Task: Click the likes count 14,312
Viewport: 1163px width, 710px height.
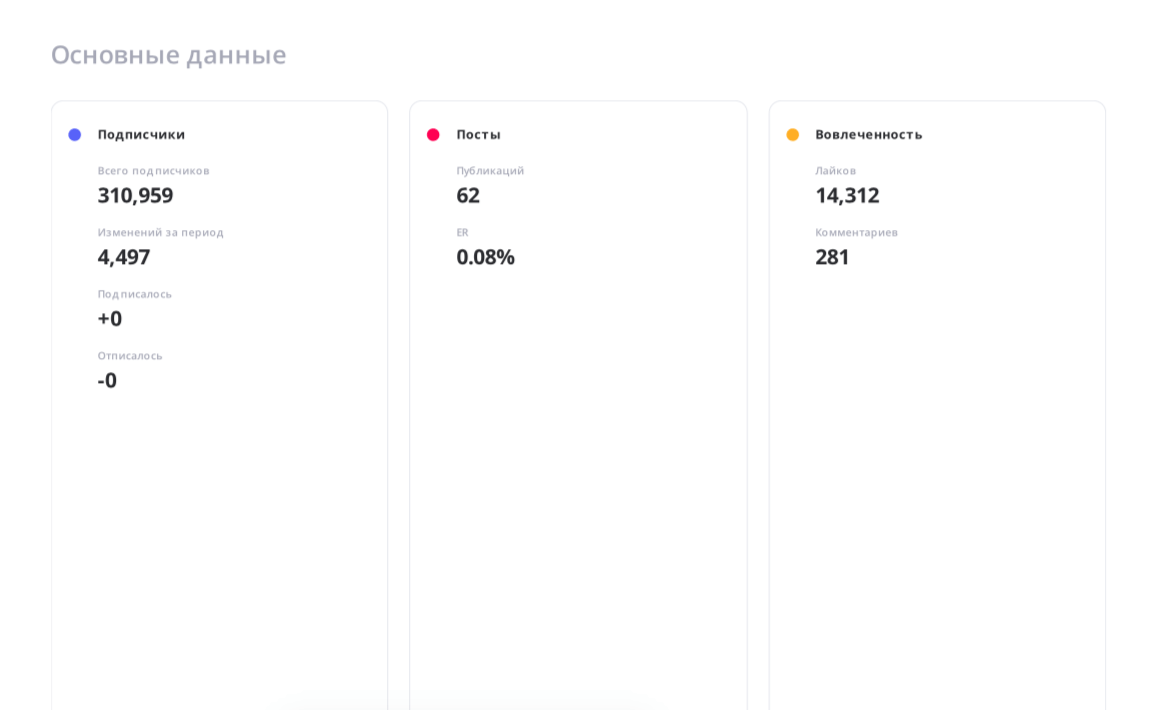Action: click(847, 196)
